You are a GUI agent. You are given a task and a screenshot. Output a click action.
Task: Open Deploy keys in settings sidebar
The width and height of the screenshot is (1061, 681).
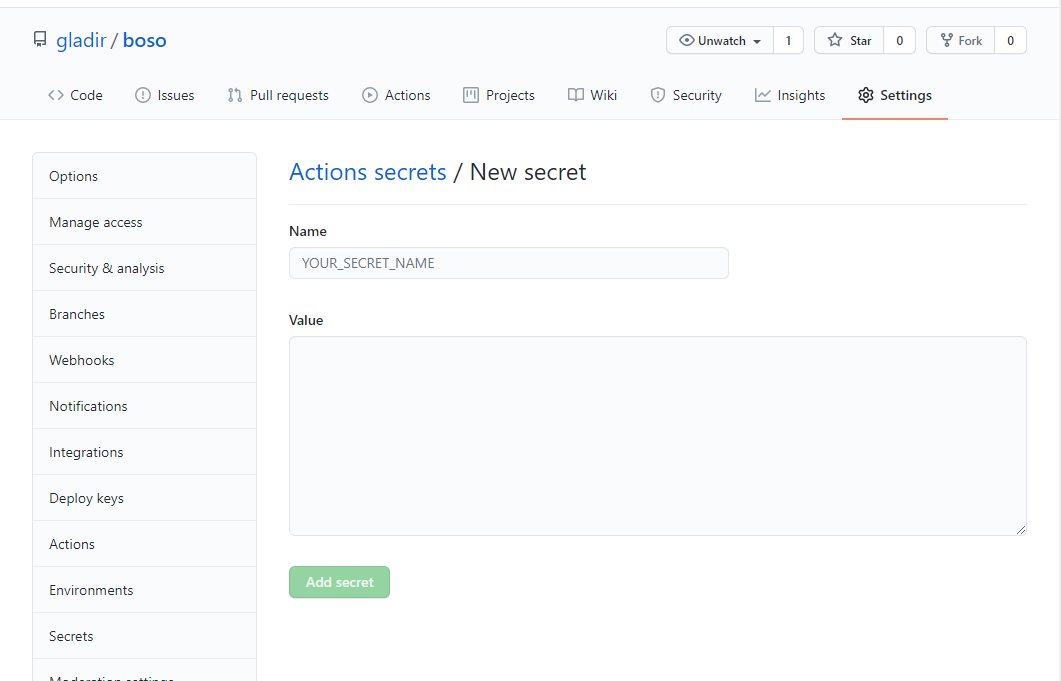pyautogui.click(x=86, y=498)
